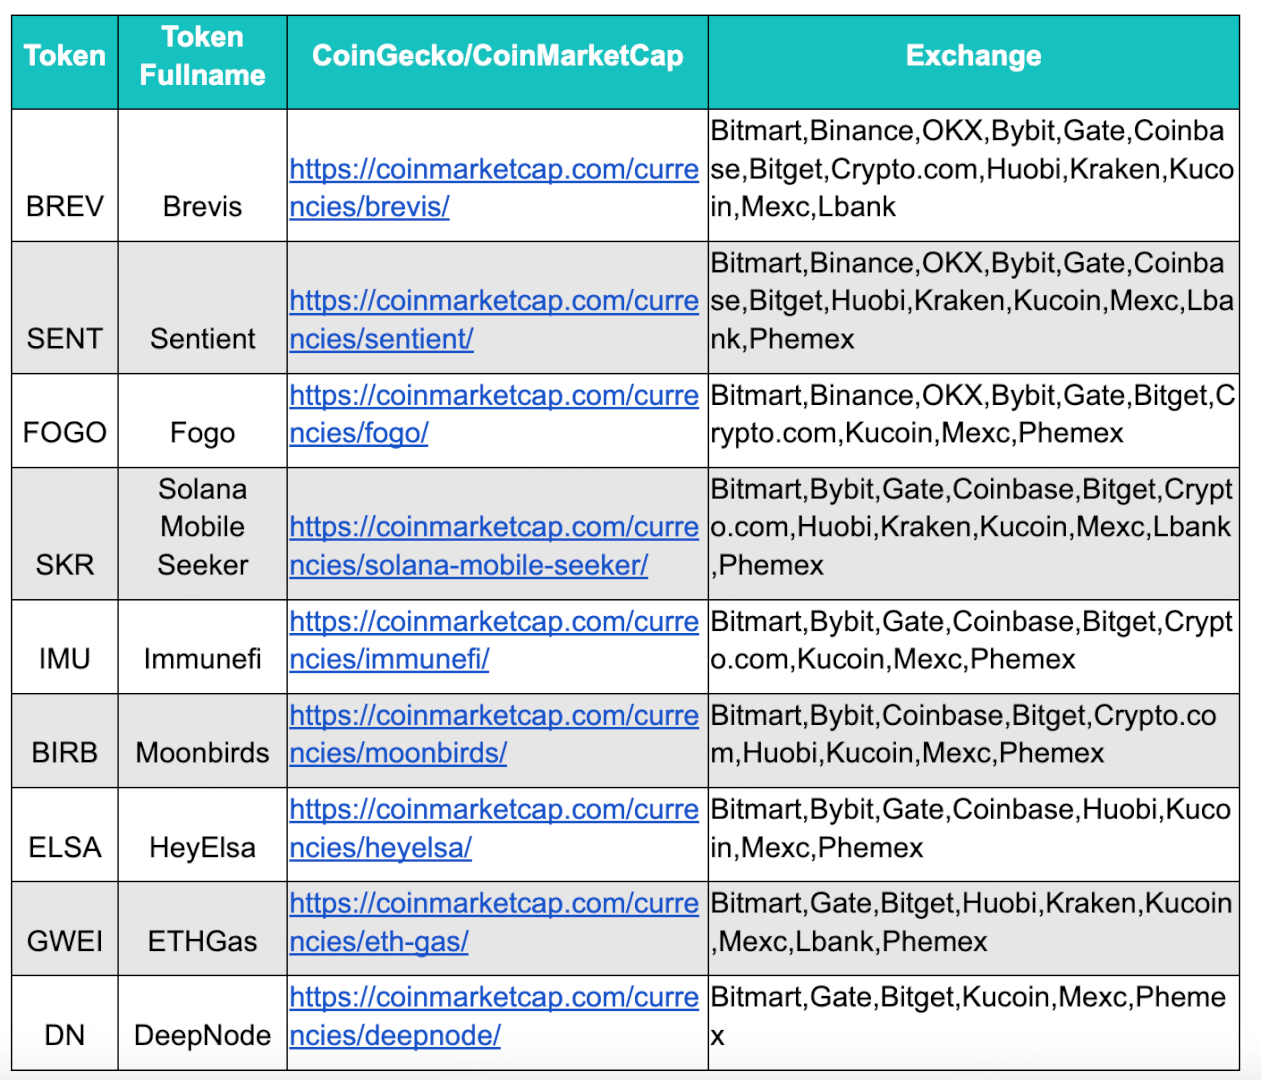Click the Exchange column header

point(973,56)
